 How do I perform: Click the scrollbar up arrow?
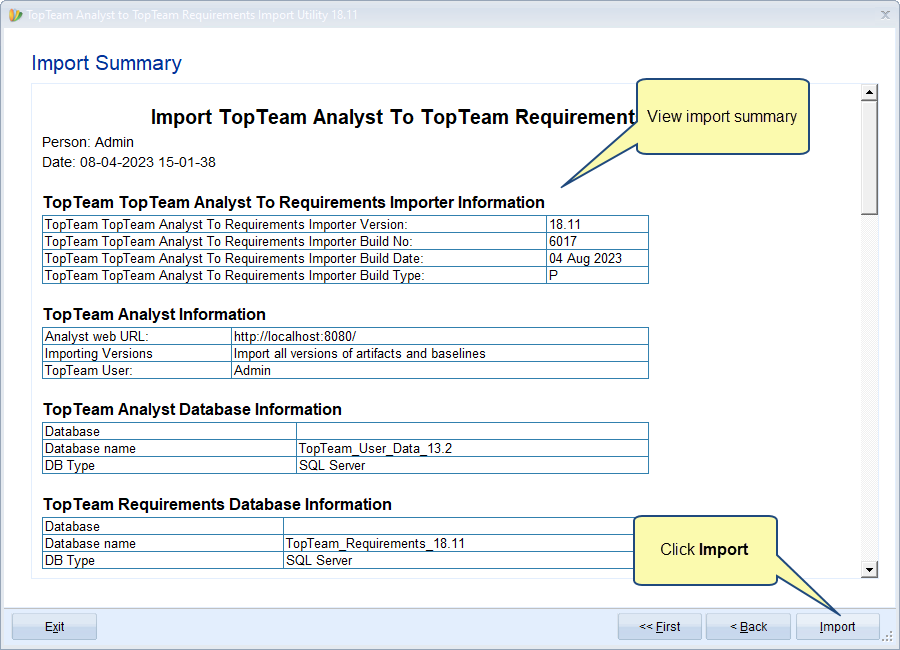click(870, 92)
